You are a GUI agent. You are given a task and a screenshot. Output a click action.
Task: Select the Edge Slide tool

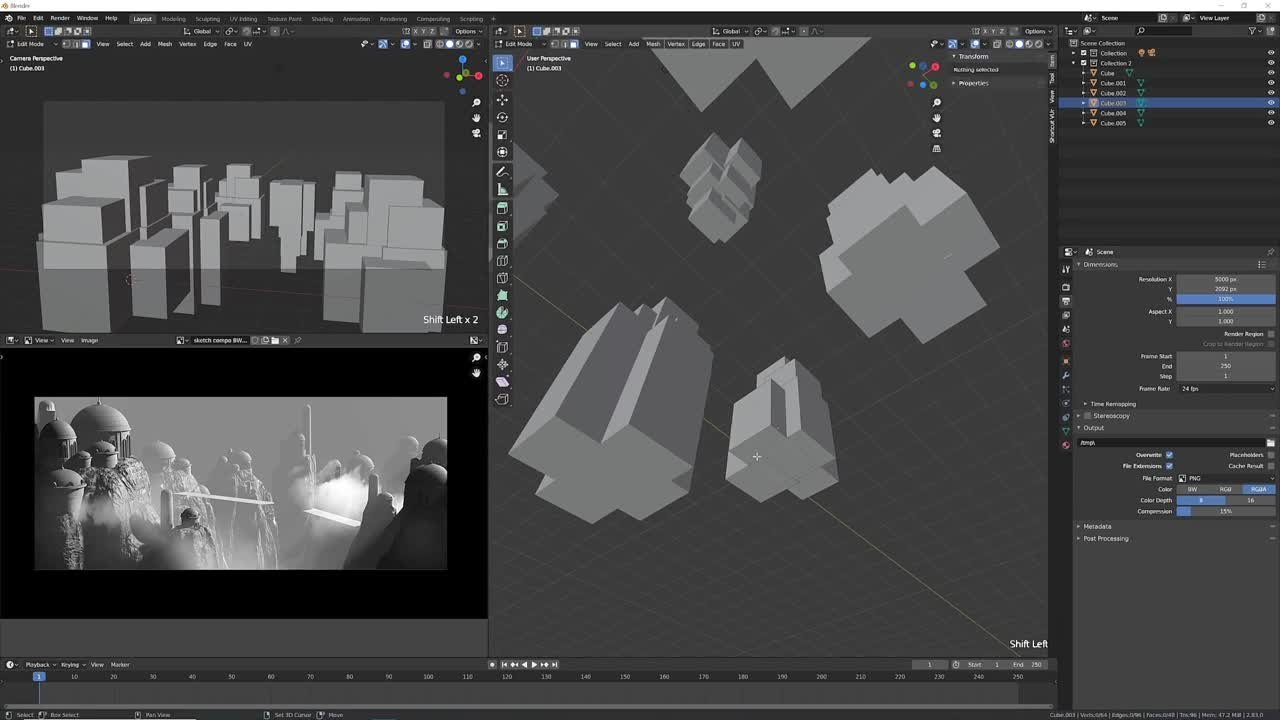click(502, 347)
